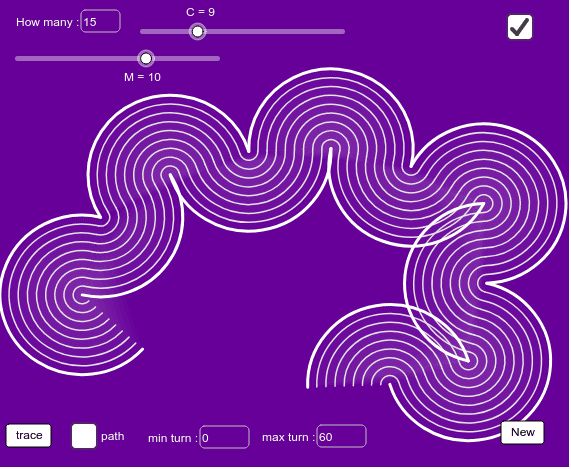Click the trace button
The height and width of the screenshot is (469, 571).
(x=29, y=436)
